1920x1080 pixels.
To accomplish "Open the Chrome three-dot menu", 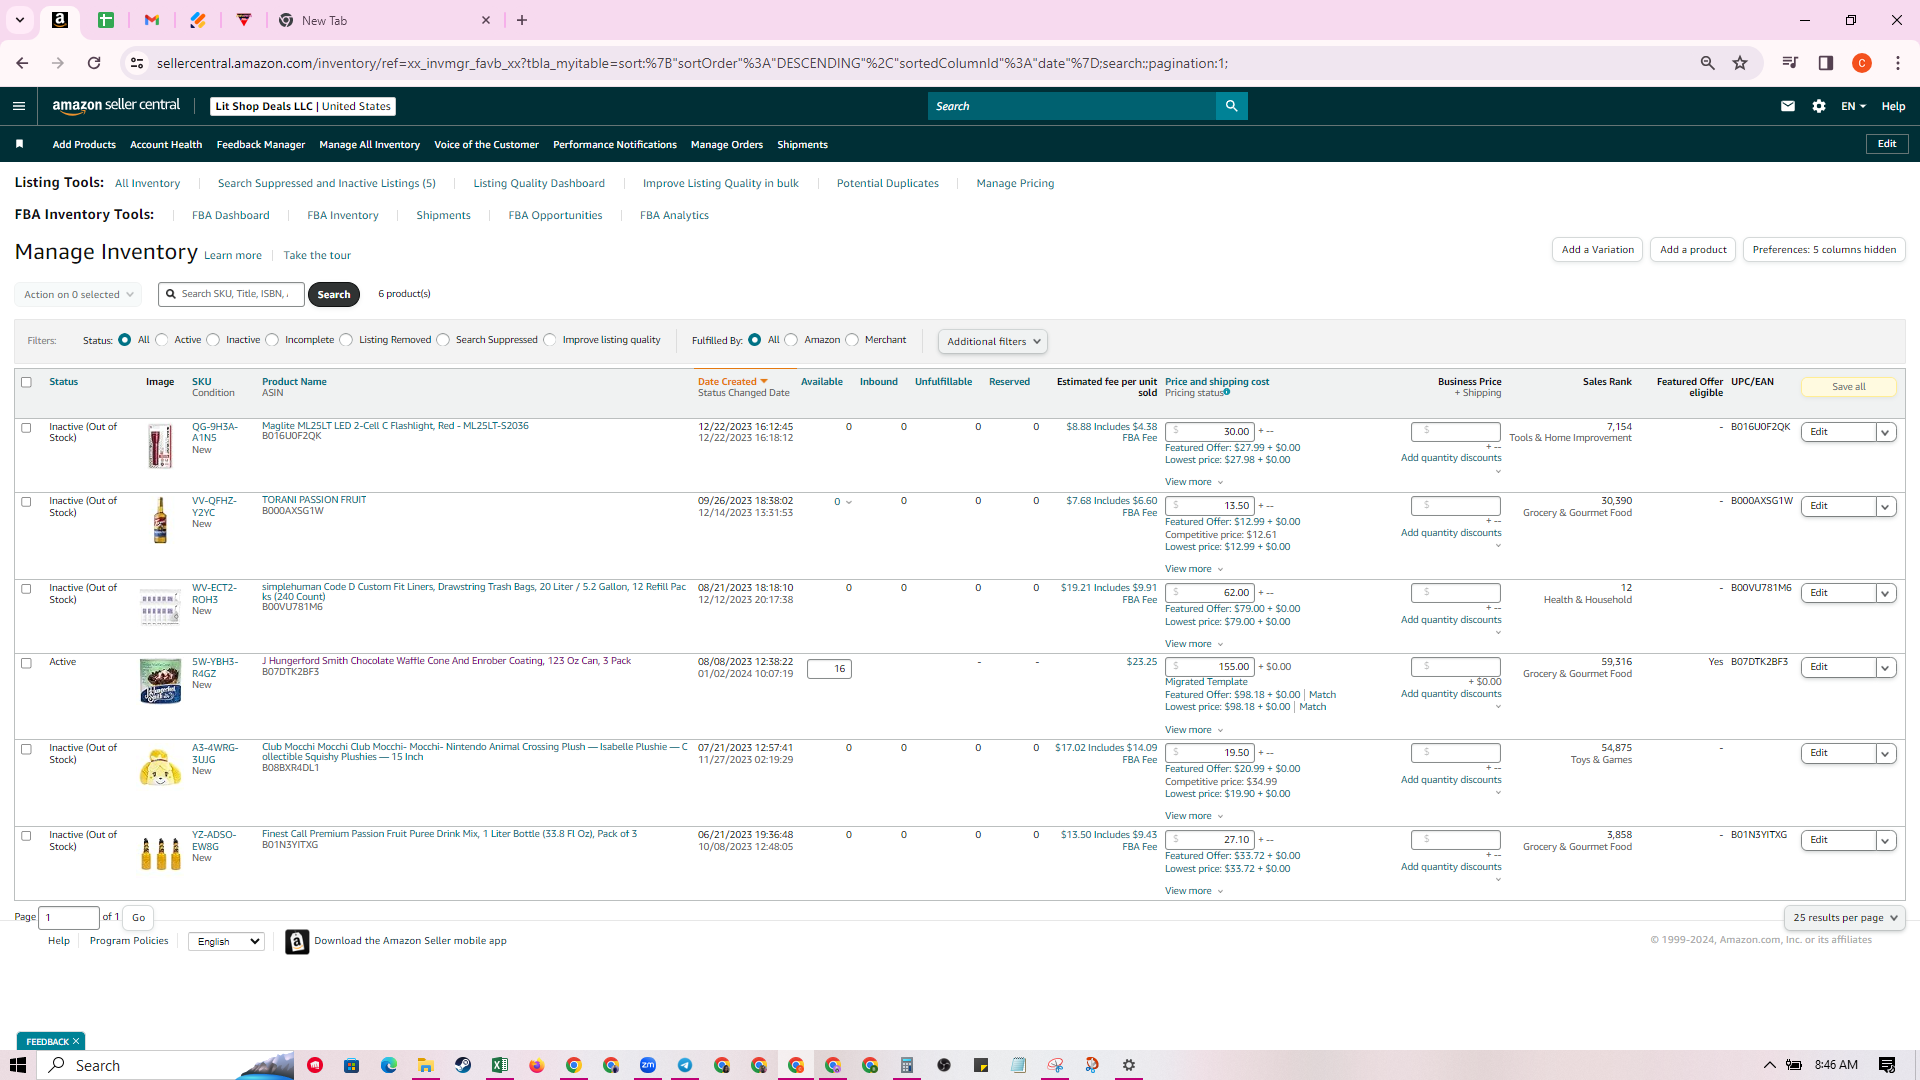I will tap(1898, 63).
